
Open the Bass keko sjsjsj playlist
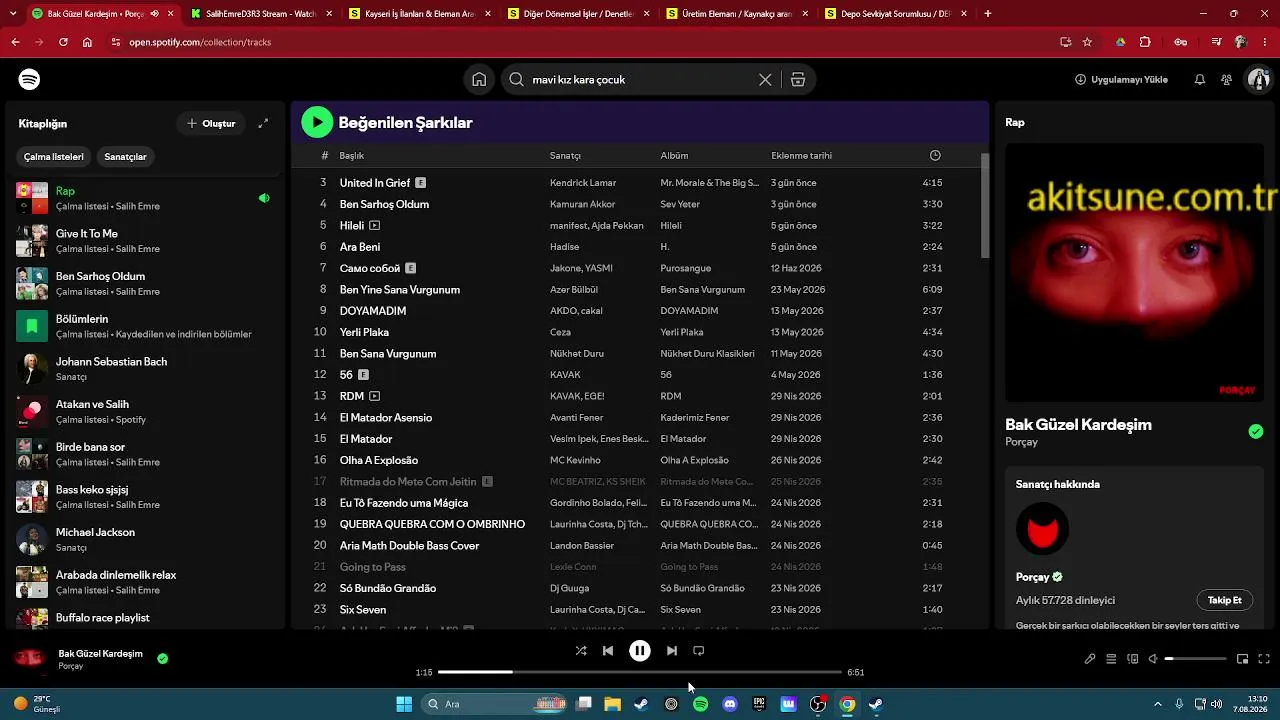coord(145,497)
